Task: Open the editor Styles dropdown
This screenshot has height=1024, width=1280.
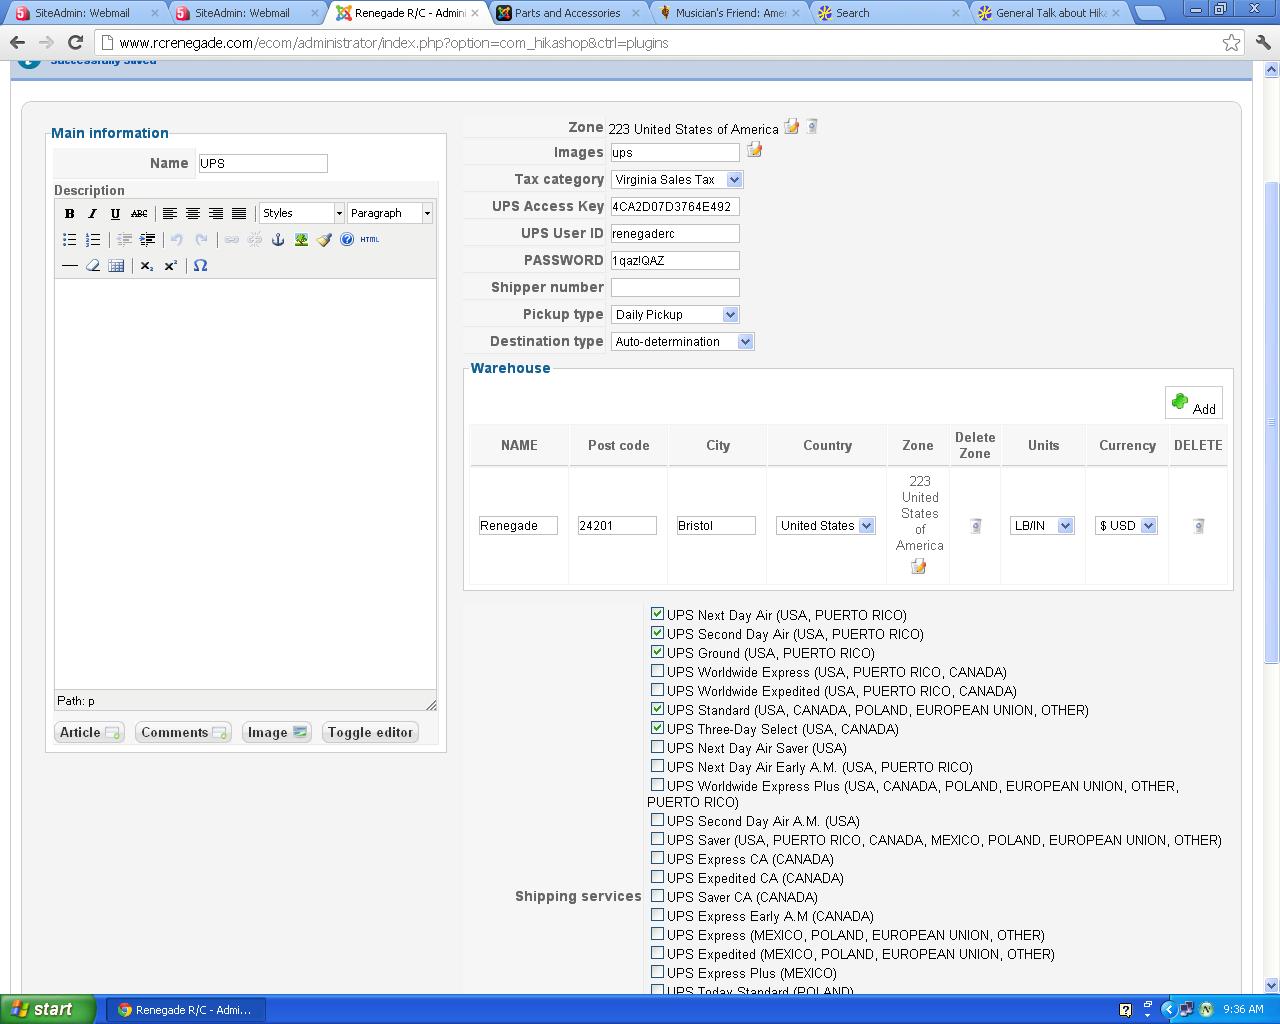Action: tap(301, 213)
